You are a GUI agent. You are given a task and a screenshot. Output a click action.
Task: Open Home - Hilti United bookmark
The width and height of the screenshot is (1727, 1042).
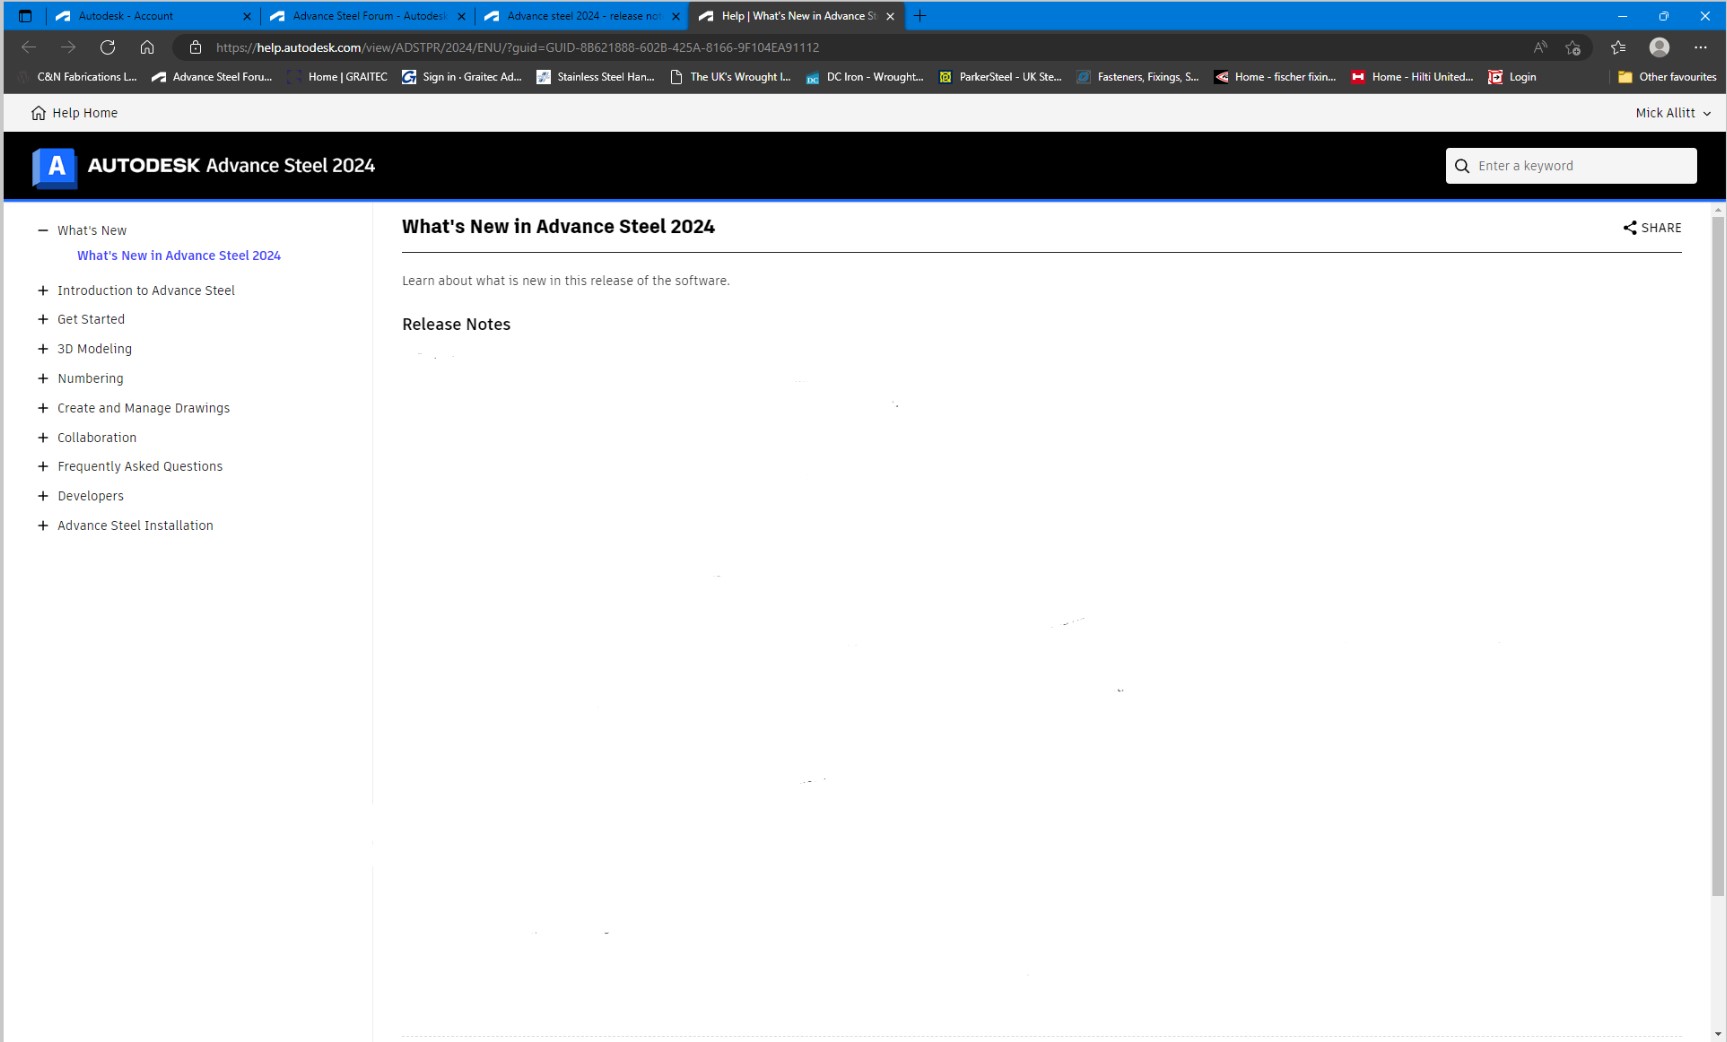[x=1412, y=77]
